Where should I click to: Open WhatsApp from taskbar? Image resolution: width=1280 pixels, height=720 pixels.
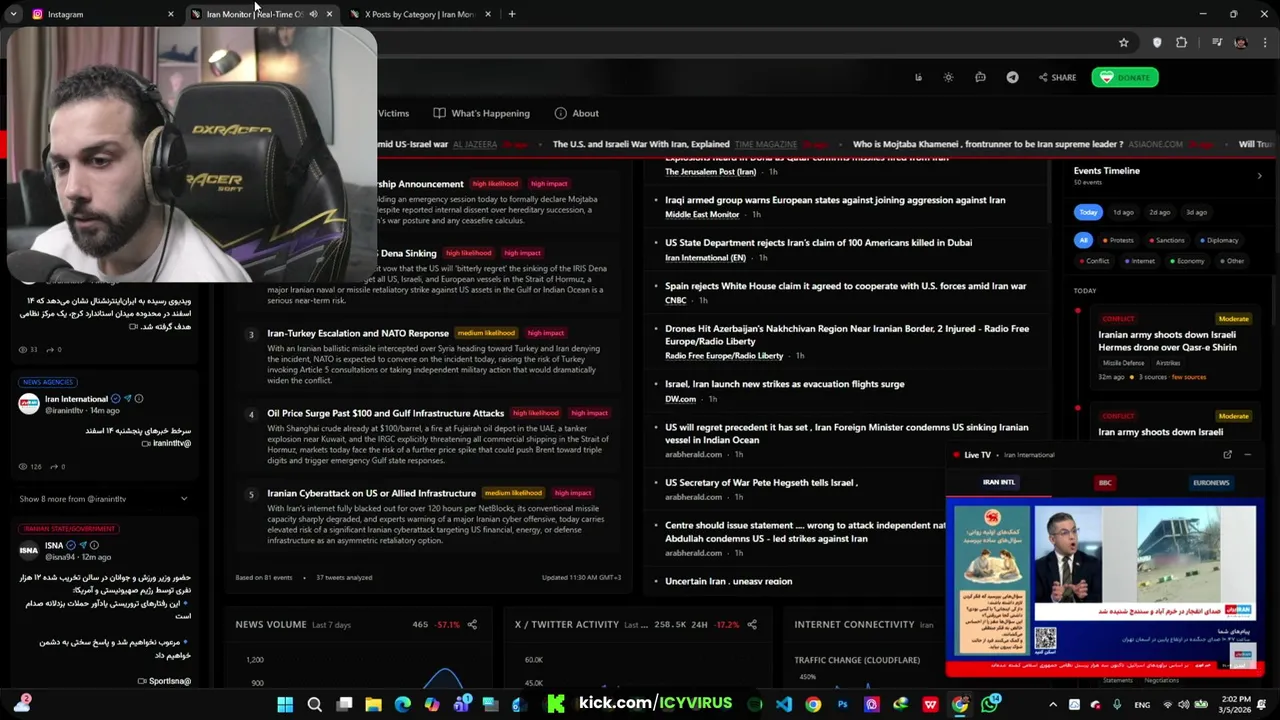click(990, 705)
